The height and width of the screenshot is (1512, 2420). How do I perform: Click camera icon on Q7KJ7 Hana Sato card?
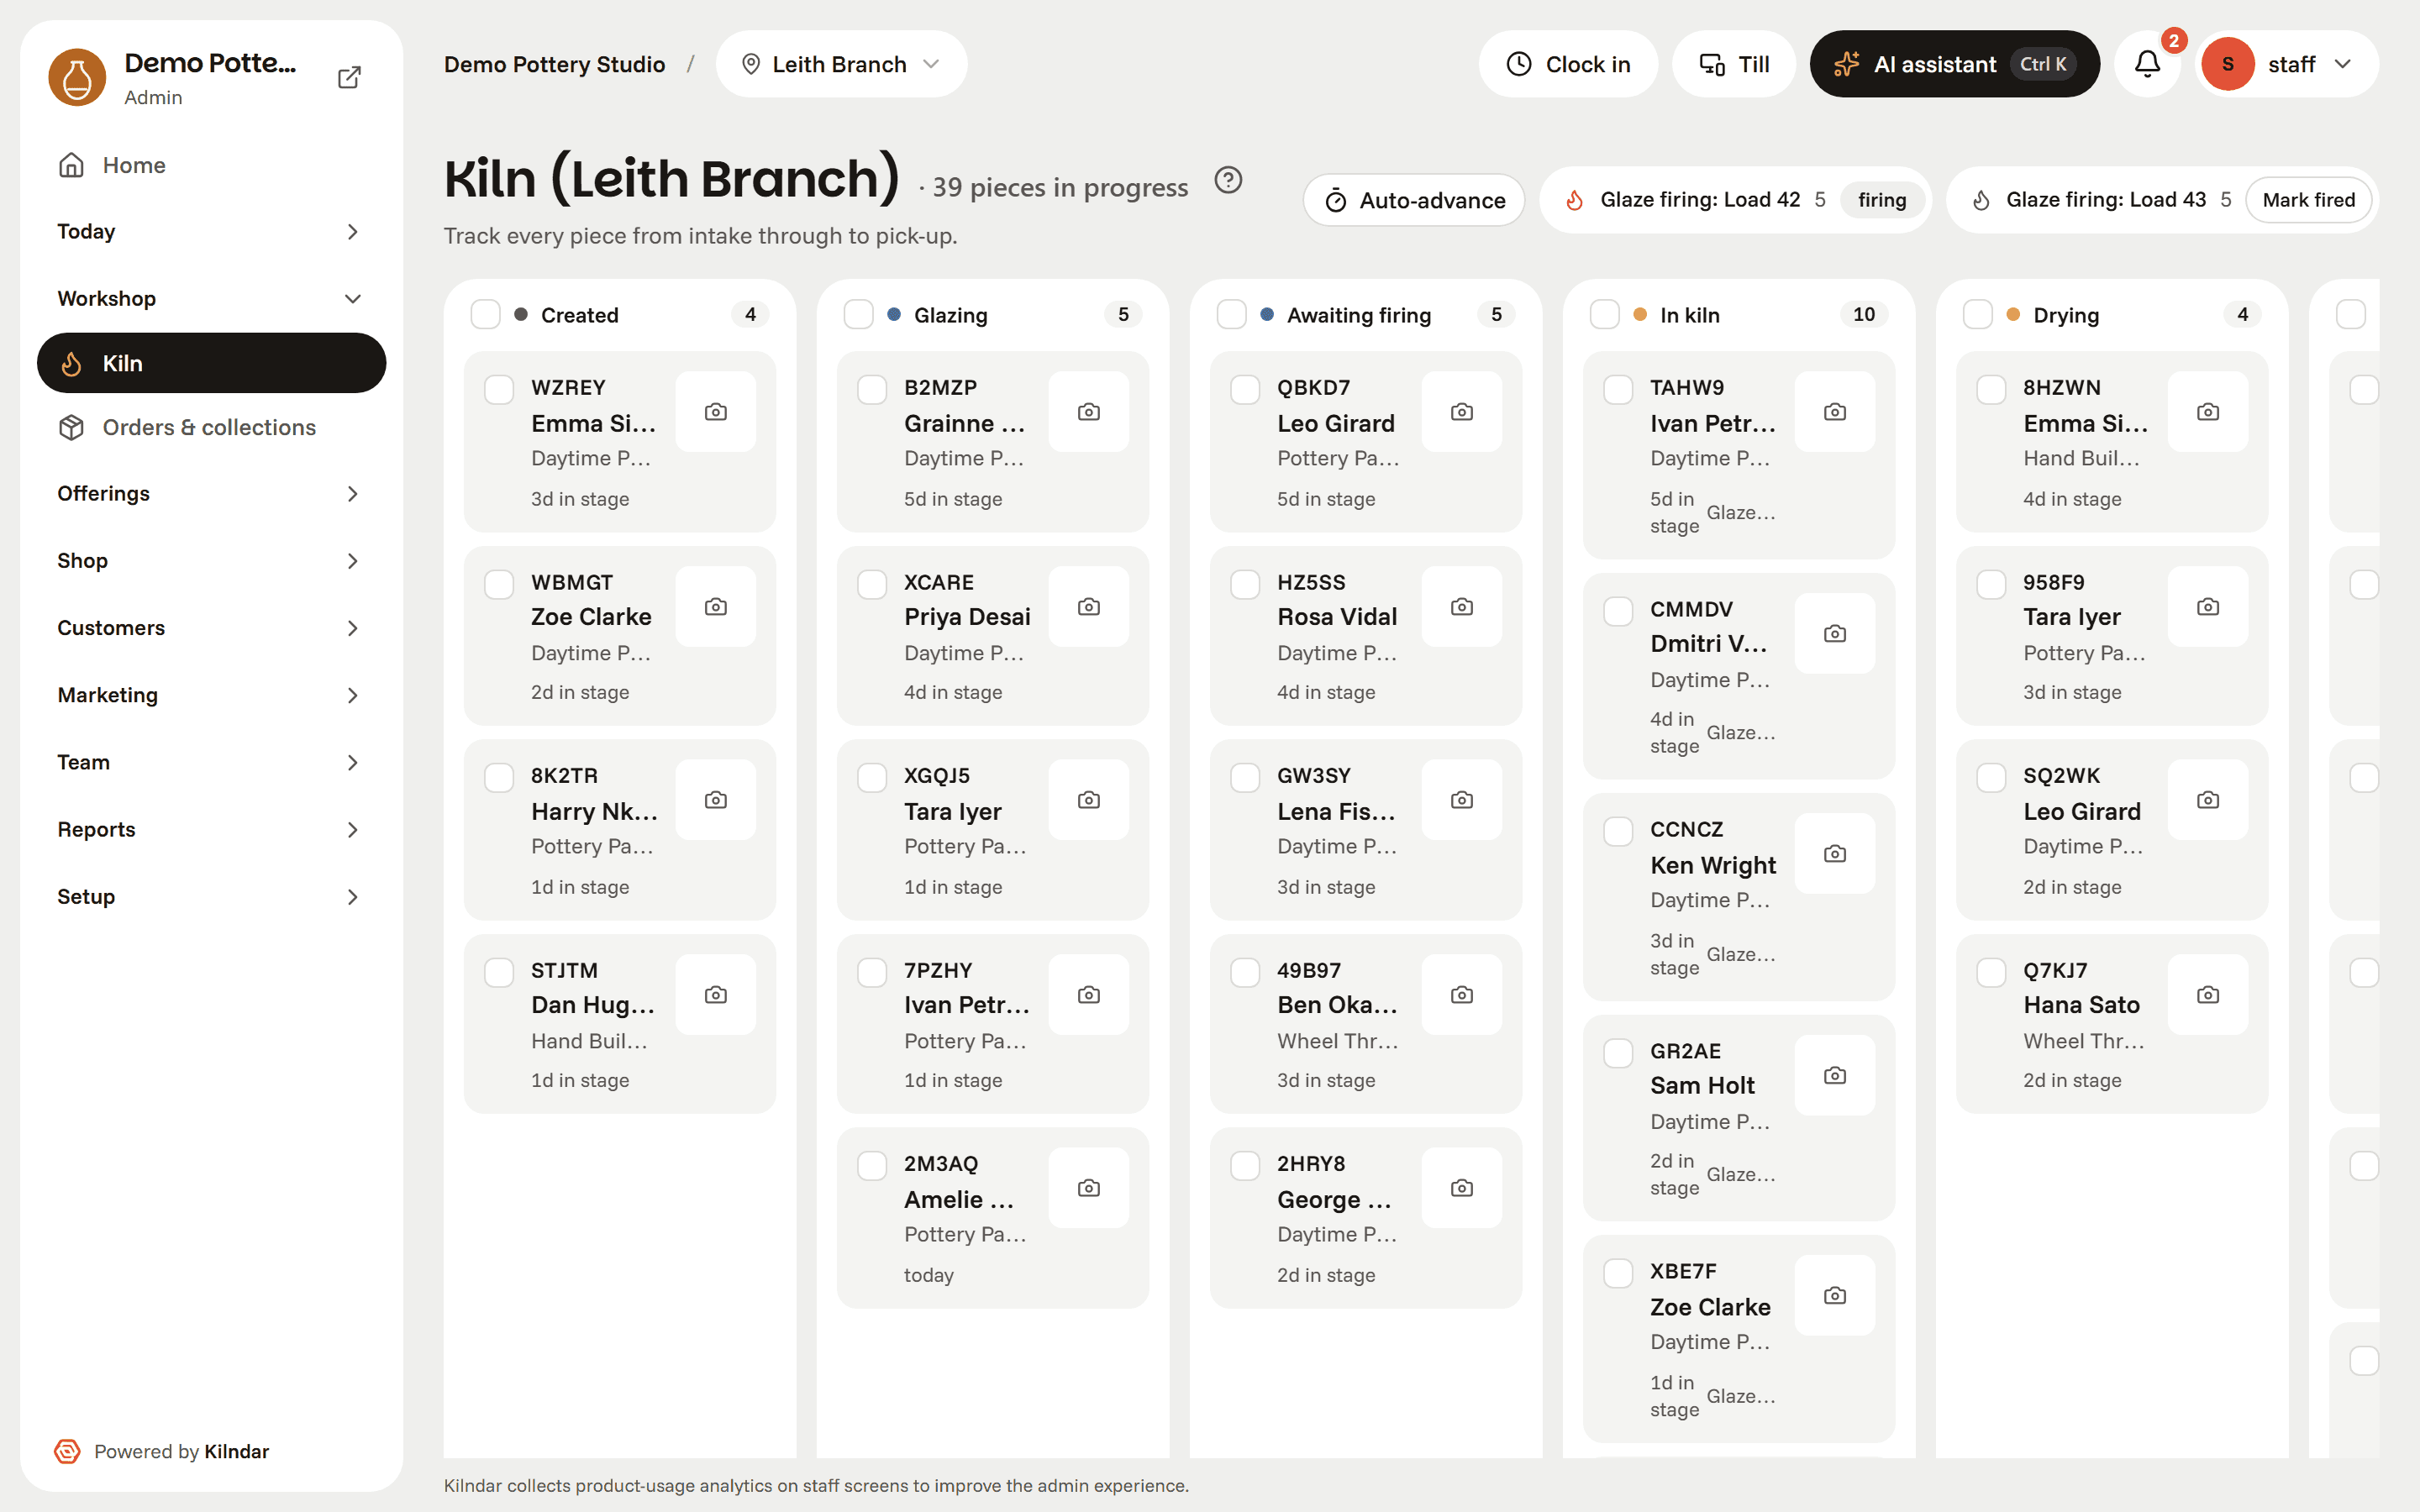(x=2208, y=995)
